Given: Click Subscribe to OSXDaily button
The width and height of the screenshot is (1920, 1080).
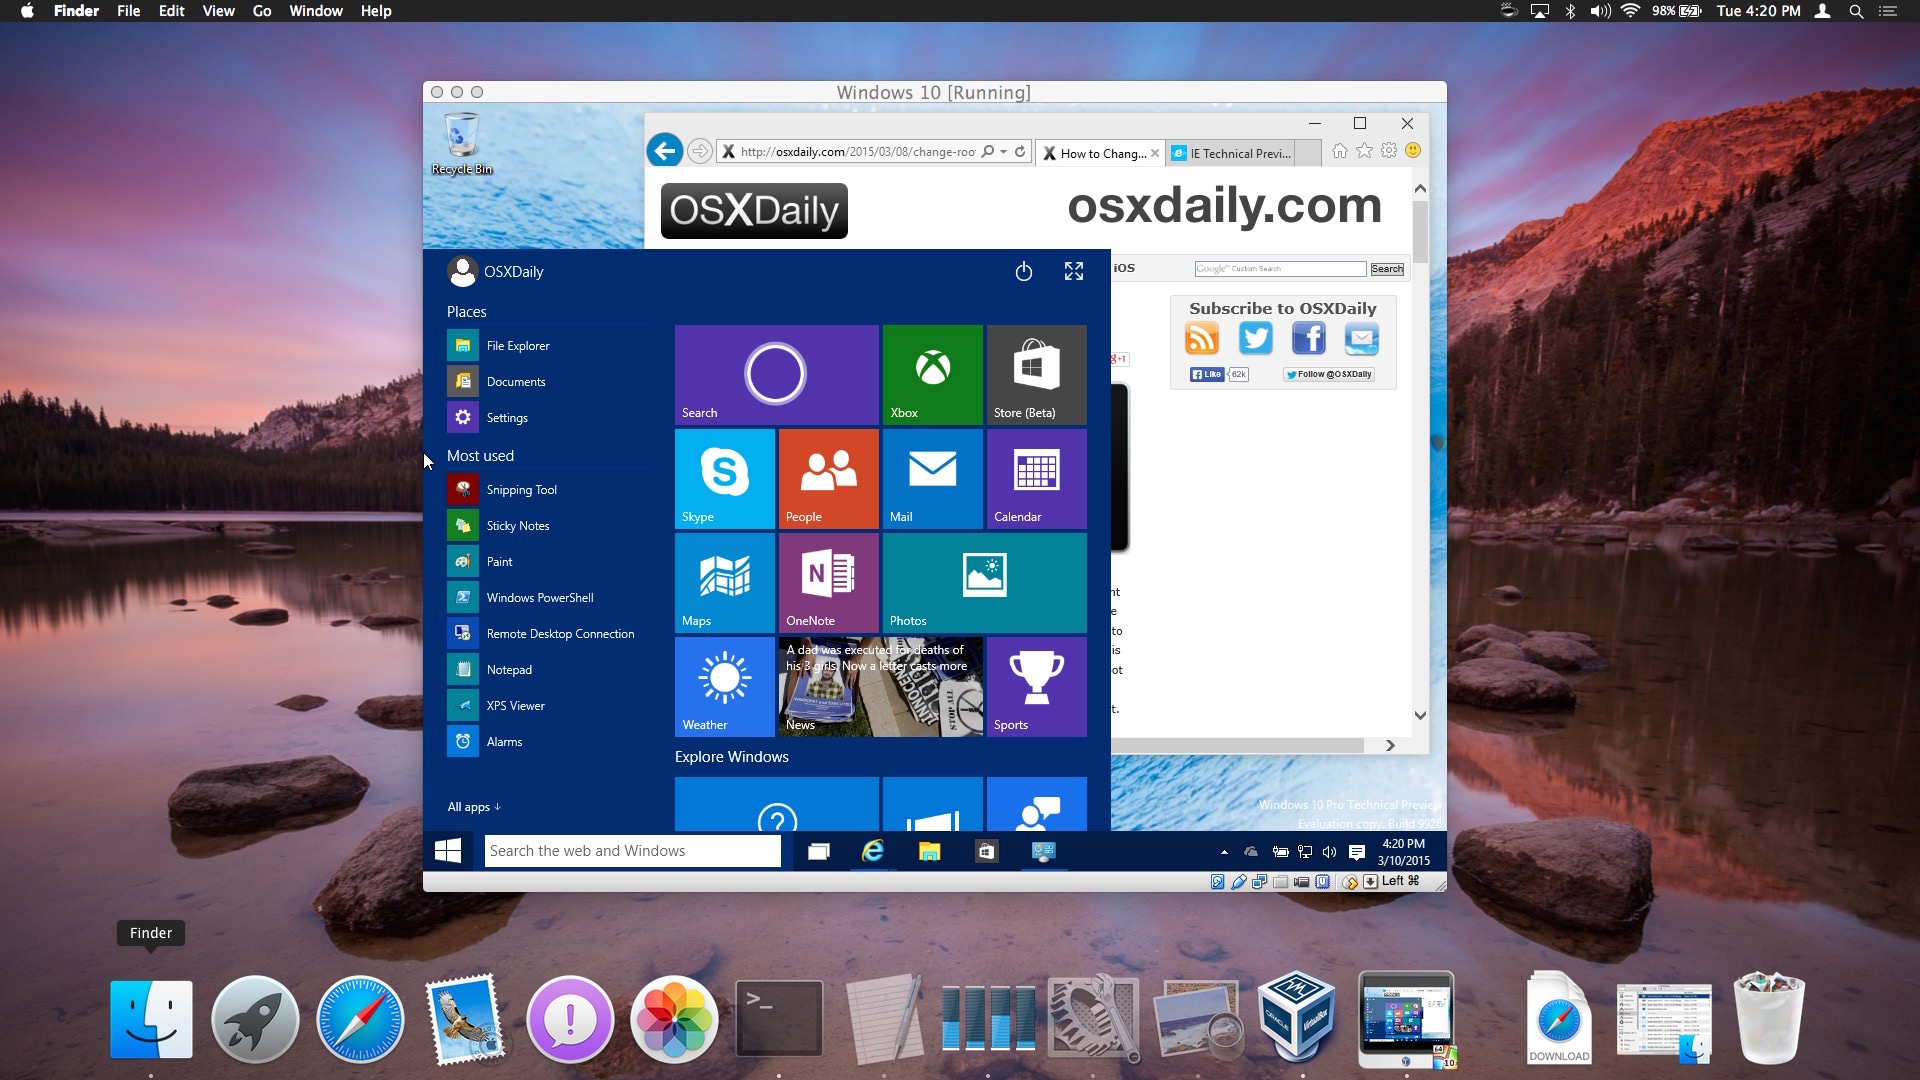Looking at the screenshot, I should (1282, 306).
